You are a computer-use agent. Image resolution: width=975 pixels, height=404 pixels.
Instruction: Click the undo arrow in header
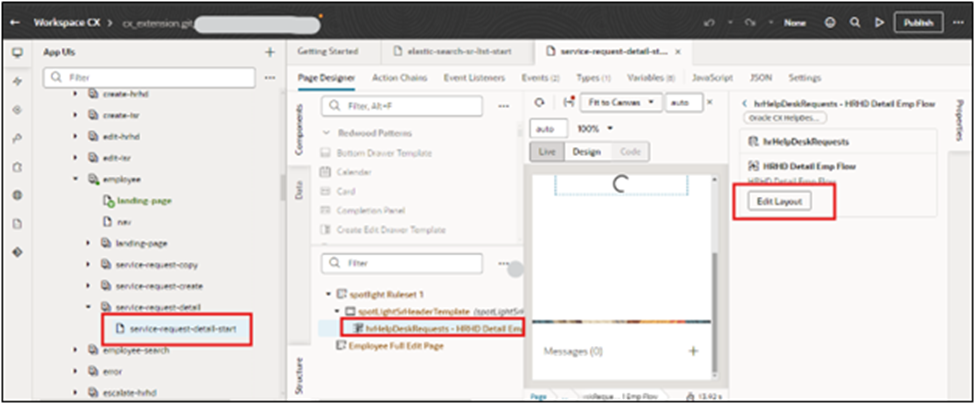coord(709,22)
